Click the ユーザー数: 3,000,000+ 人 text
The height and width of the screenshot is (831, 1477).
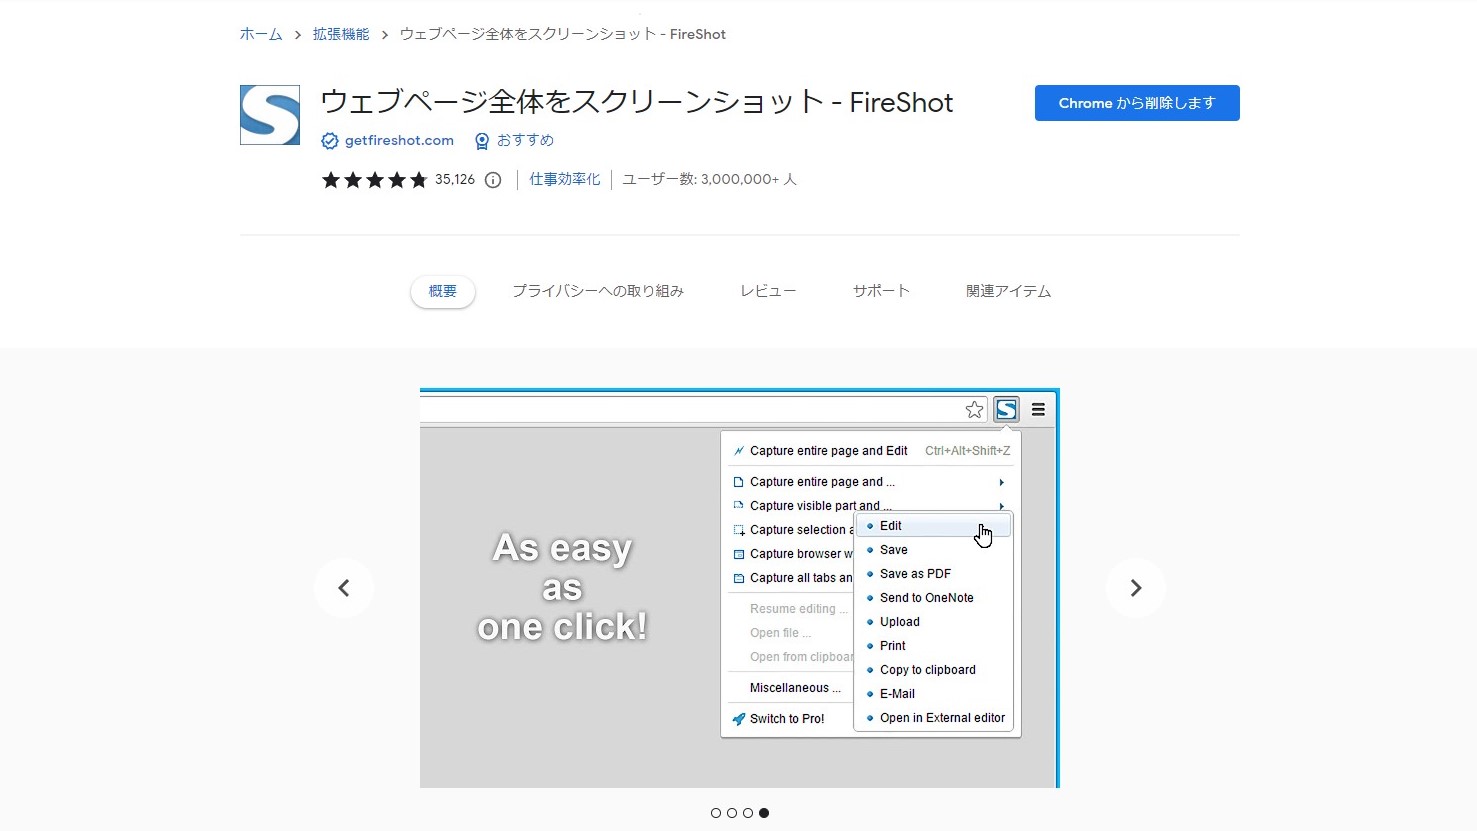tap(709, 180)
